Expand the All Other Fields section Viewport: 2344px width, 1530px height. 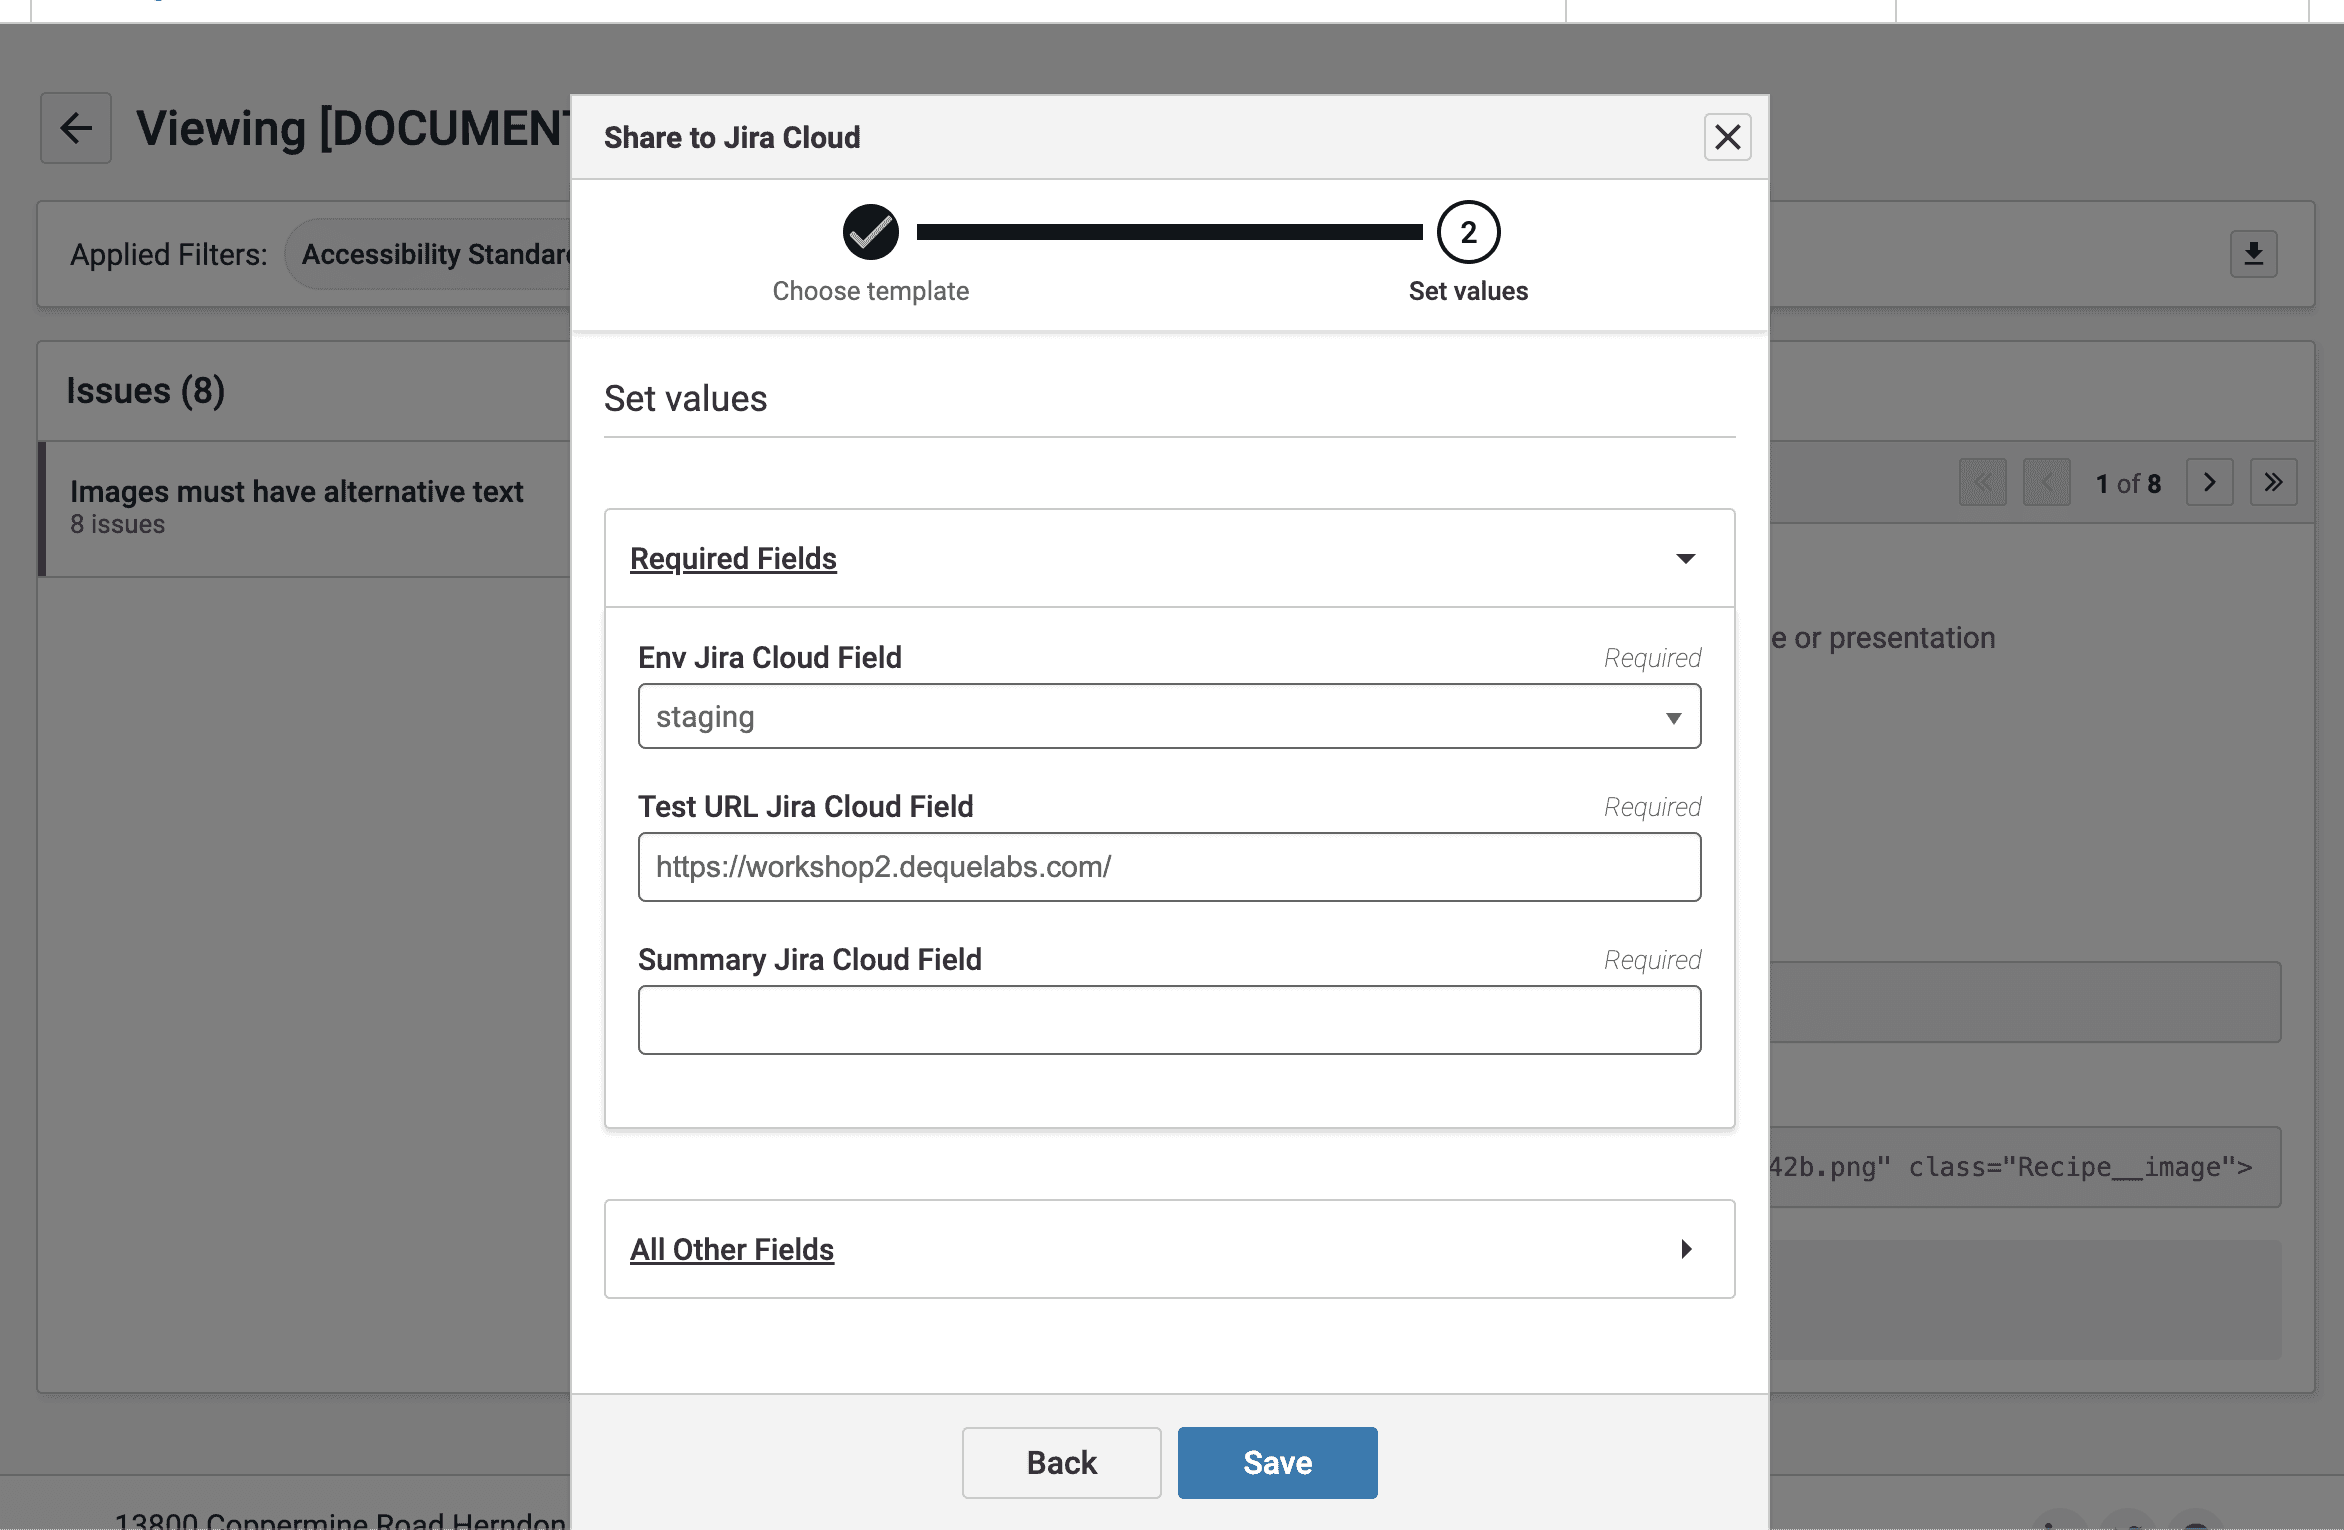click(1685, 1249)
